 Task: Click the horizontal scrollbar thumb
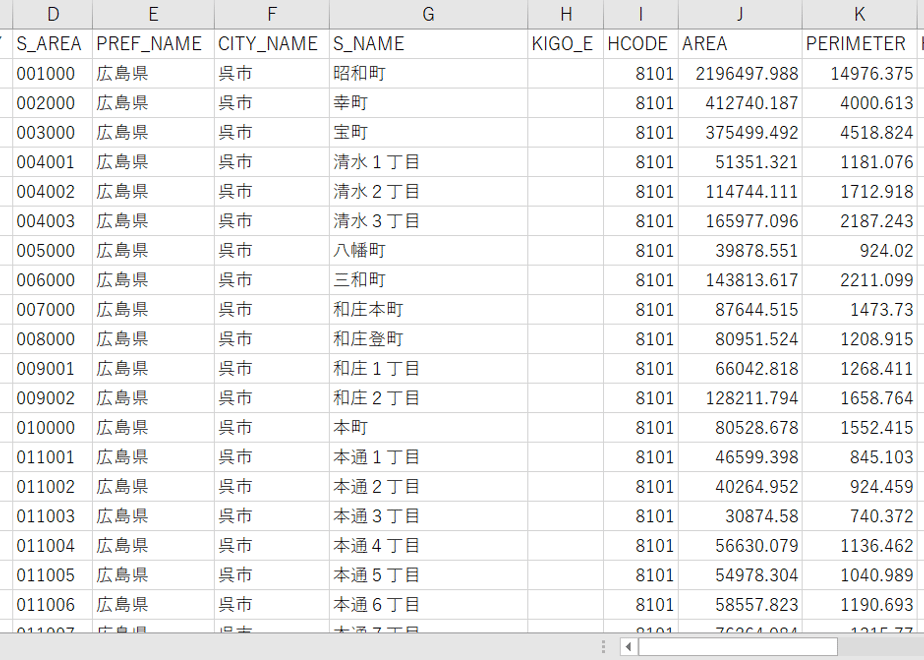click(738, 647)
